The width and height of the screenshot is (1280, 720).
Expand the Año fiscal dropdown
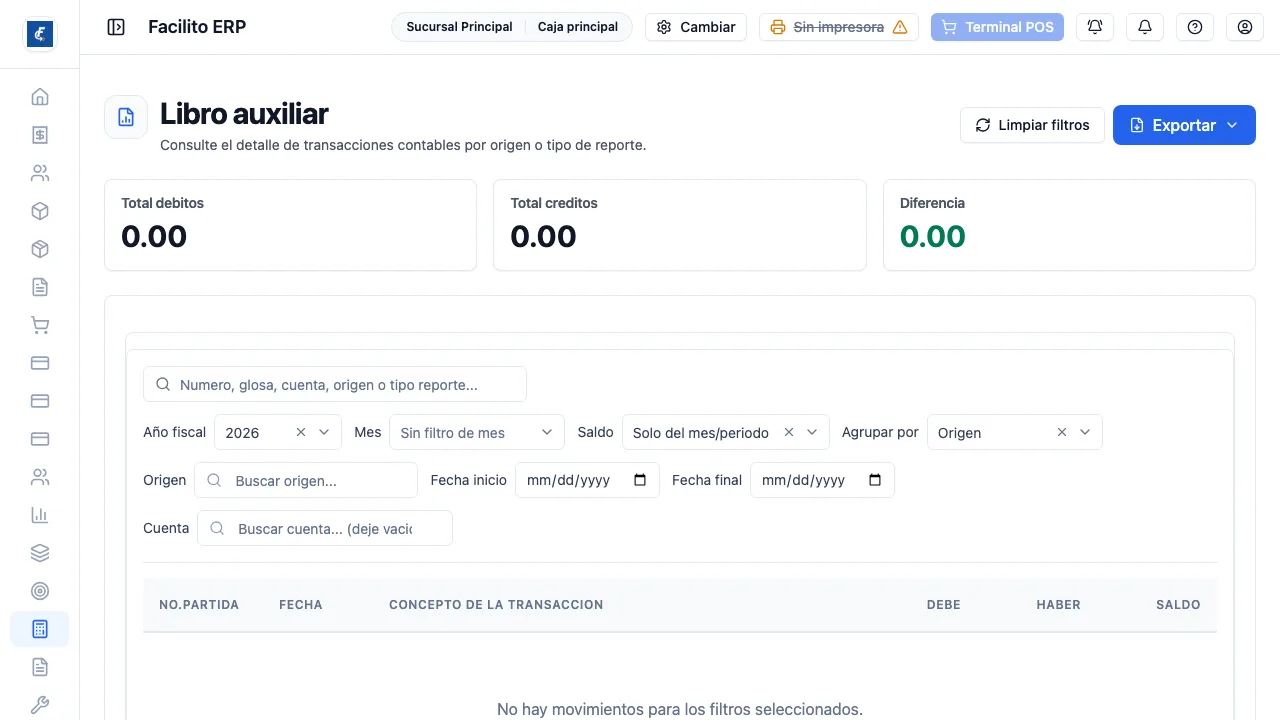tap(324, 432)
